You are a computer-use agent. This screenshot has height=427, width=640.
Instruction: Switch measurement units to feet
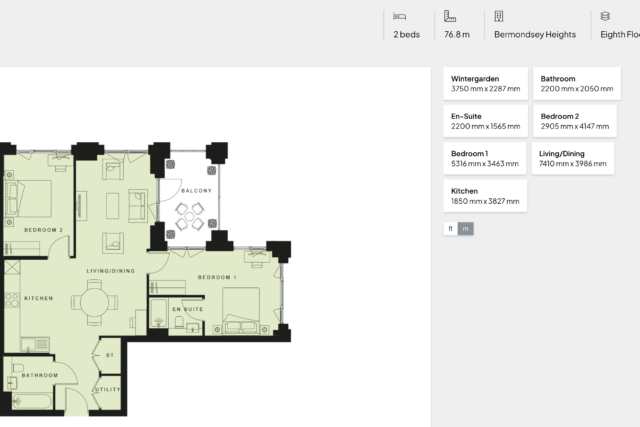451,228
